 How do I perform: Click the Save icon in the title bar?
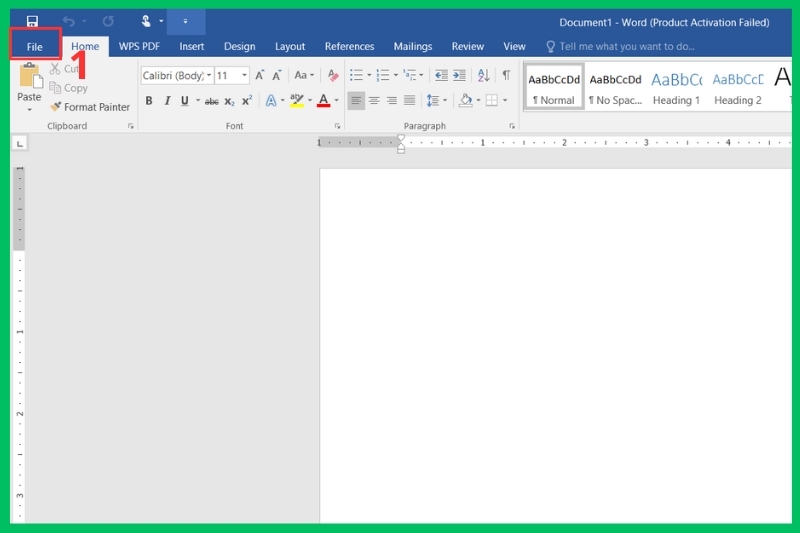32,21
